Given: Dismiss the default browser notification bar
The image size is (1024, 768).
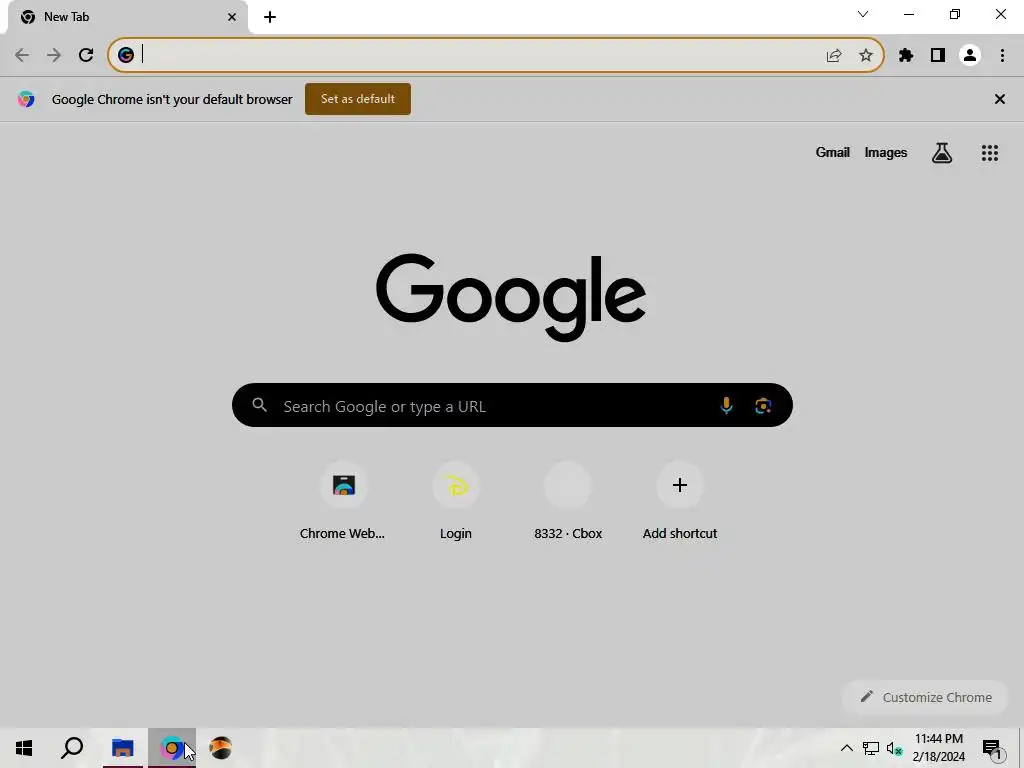Looking at the screenshot, I should pos(1000,99).
